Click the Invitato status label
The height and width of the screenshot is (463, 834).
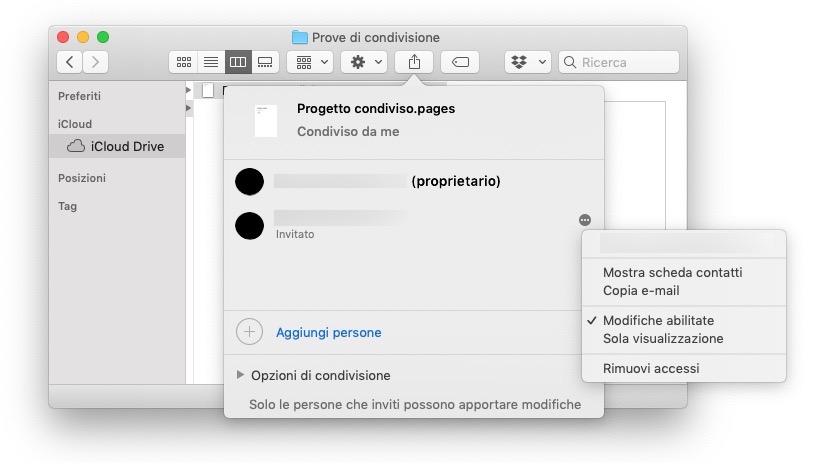(295, 234)
